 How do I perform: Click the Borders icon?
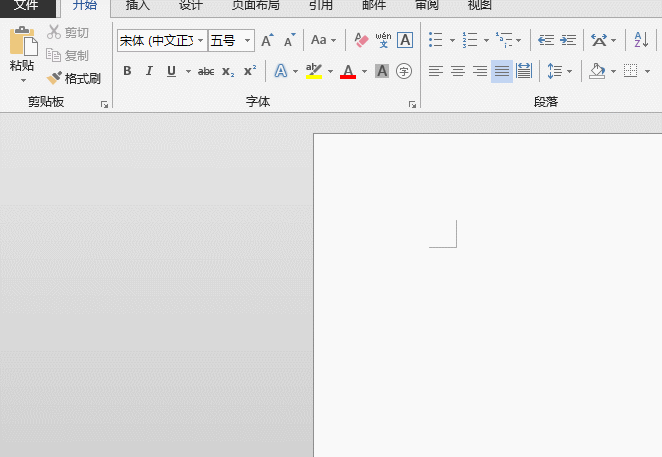point(630,71)
